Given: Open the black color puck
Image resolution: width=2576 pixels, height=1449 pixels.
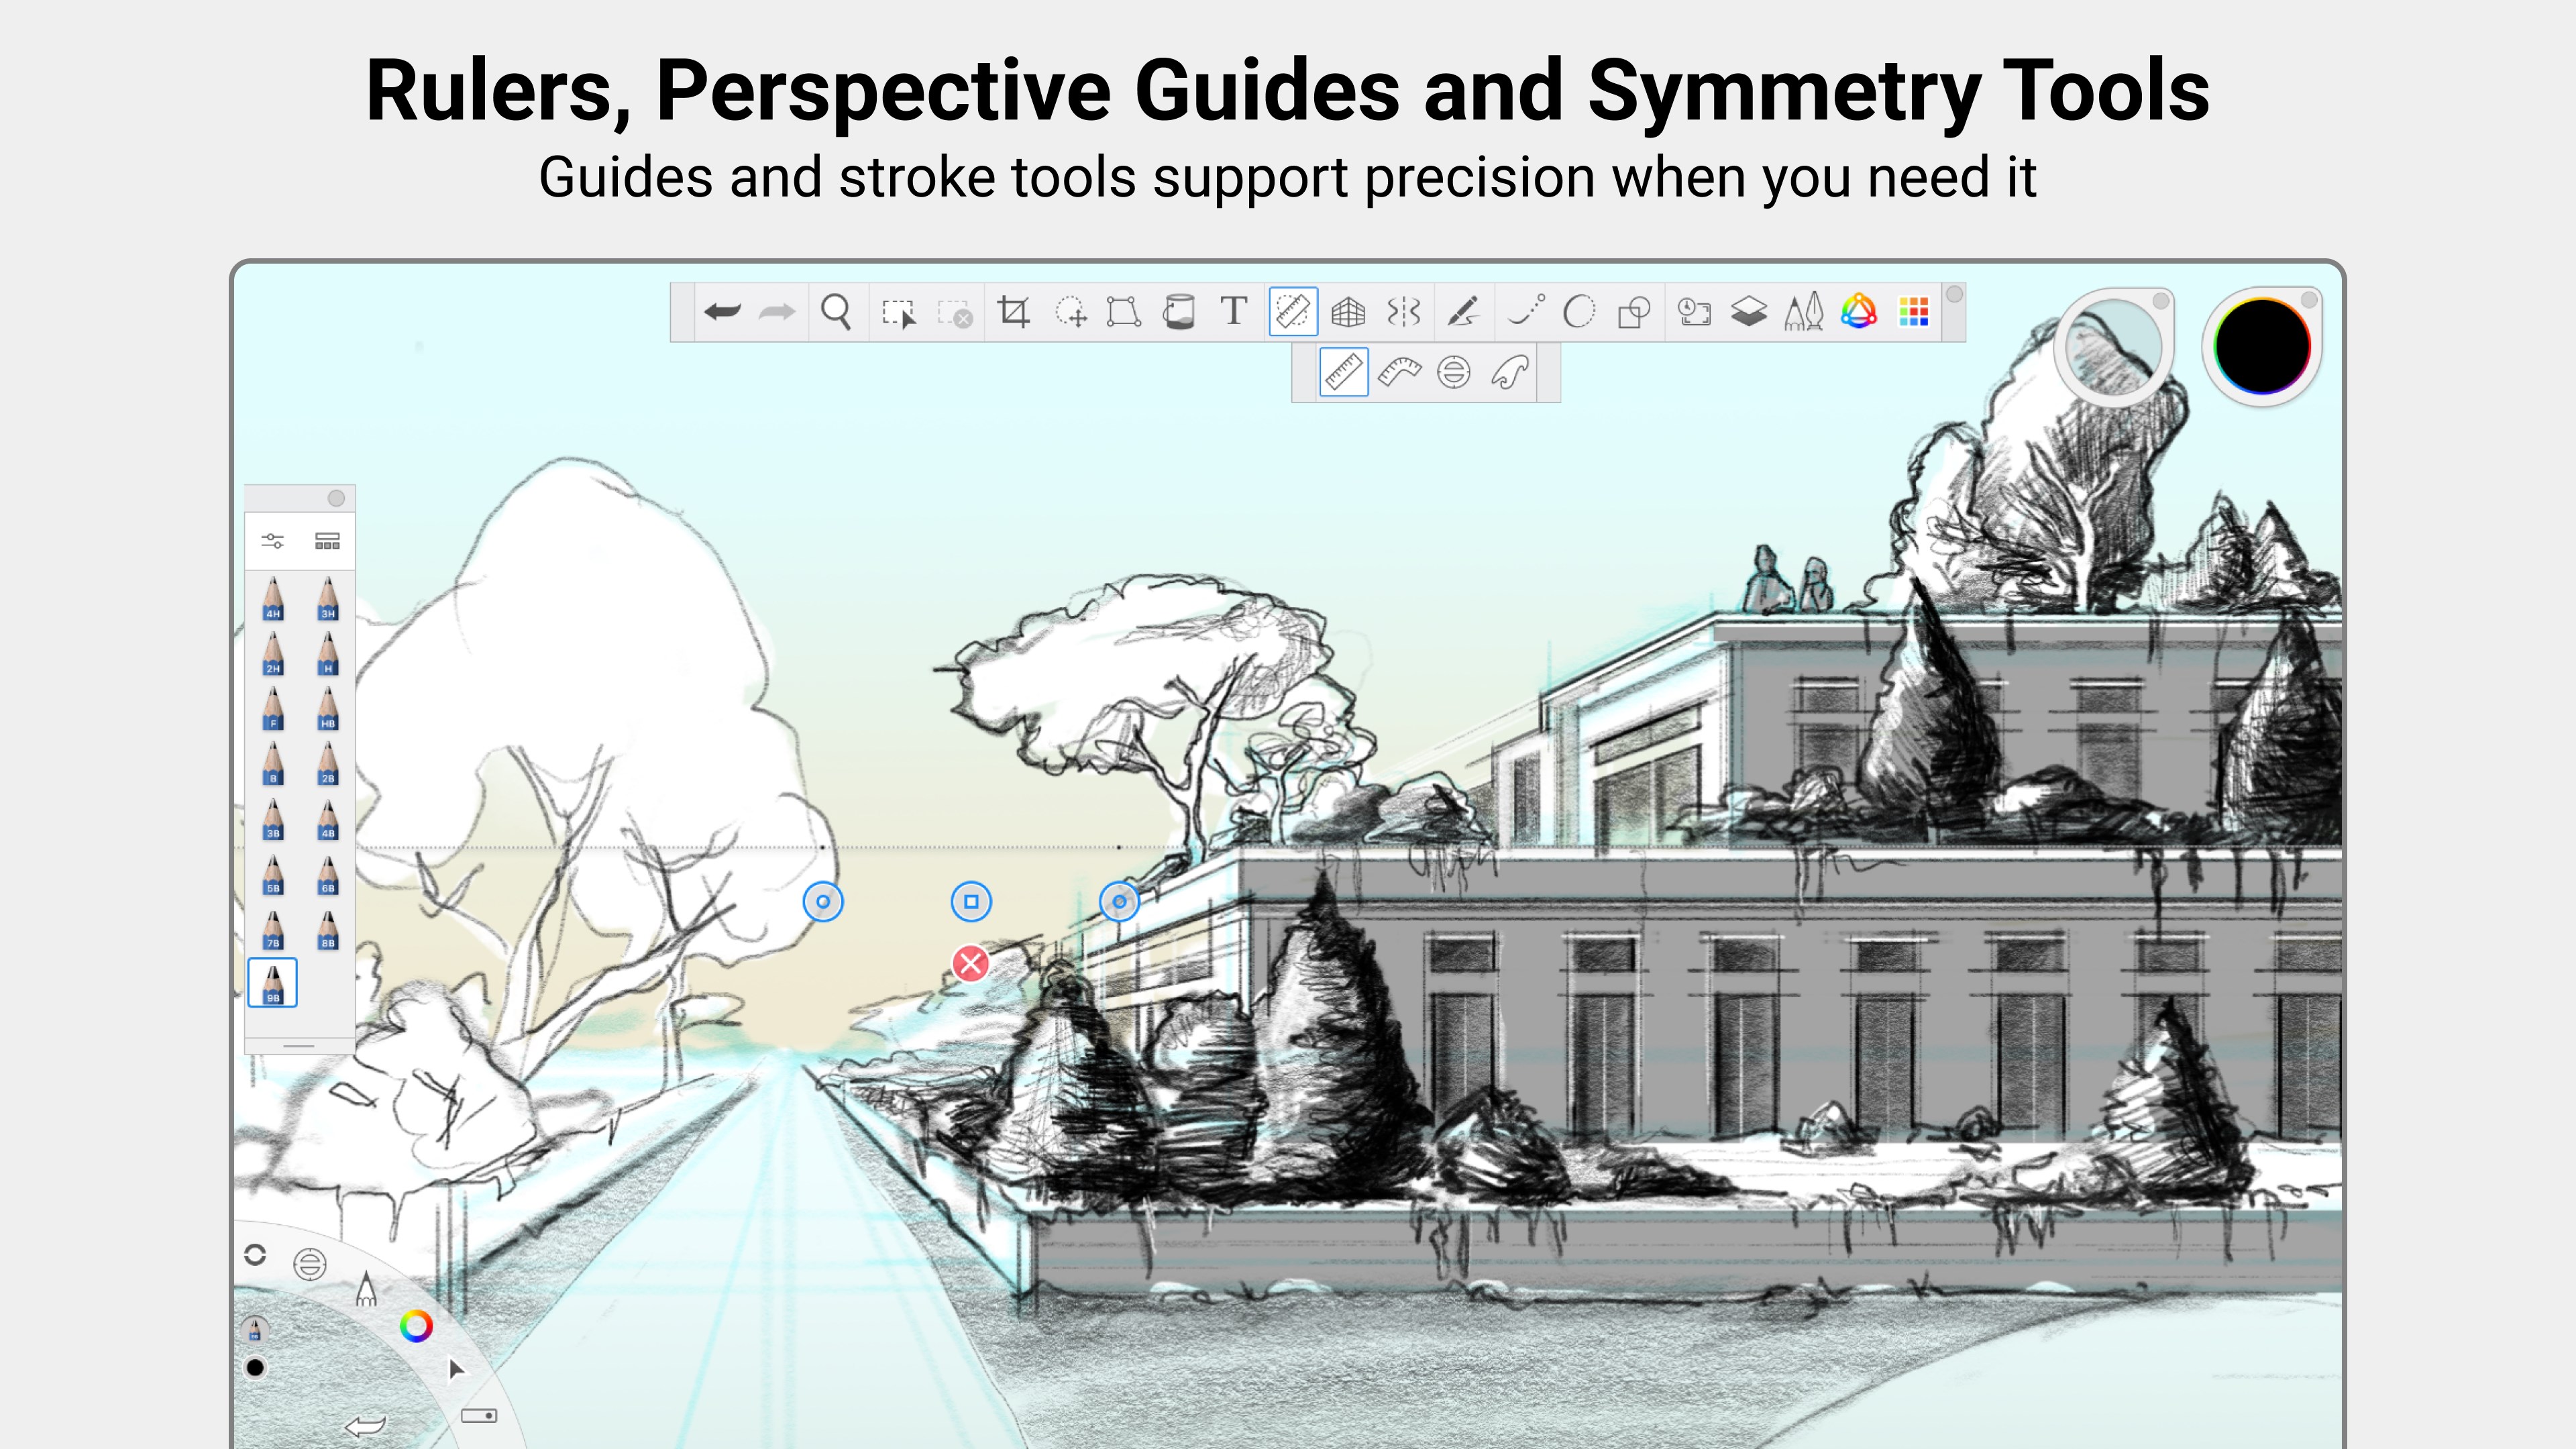Looking at the screenshot, I should click(2261, 346).
